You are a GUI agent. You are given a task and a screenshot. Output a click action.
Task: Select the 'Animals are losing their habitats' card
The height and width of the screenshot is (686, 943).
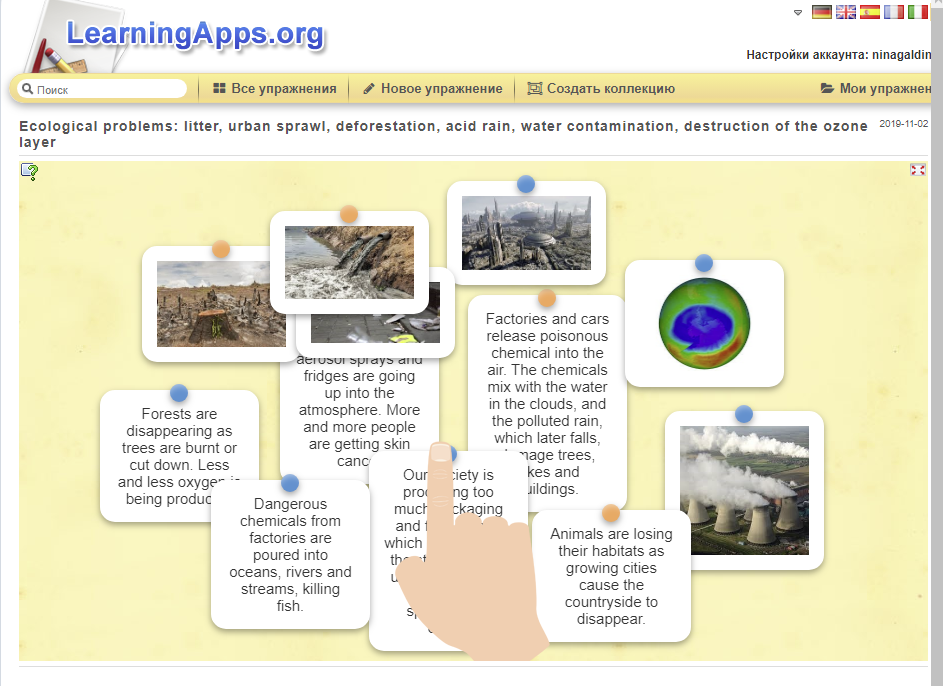tap(611, 576)
